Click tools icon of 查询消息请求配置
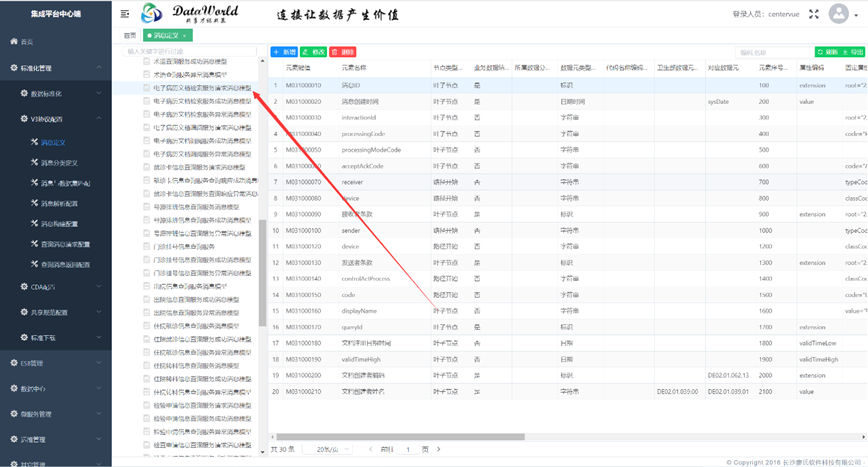The height and width of the screenshot is (467, 868). click(34, 243)
